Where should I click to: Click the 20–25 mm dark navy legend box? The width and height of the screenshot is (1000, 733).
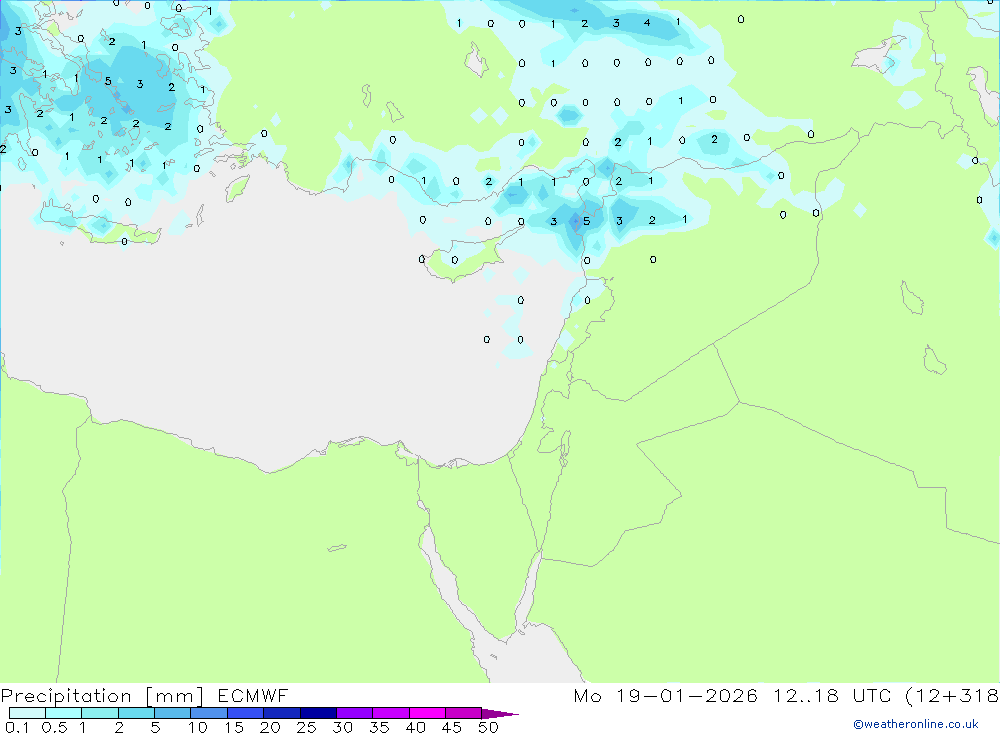click(x=282, y=713)
